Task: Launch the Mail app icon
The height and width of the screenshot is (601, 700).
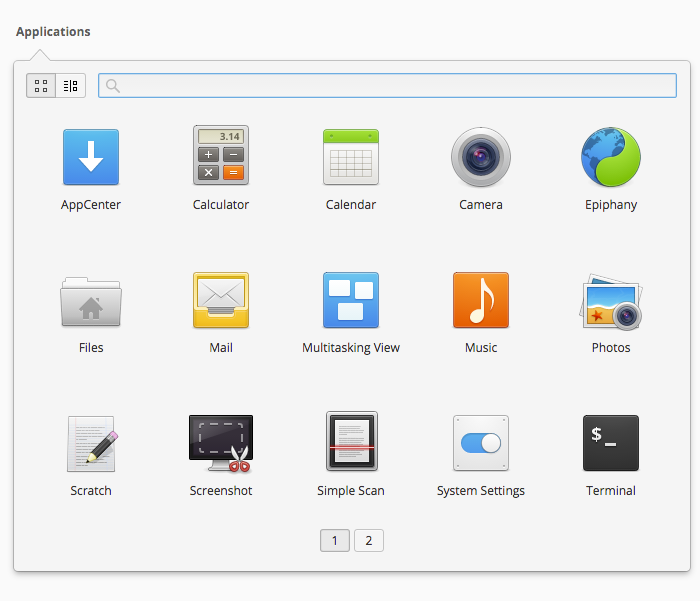Action: pos(221,300)
